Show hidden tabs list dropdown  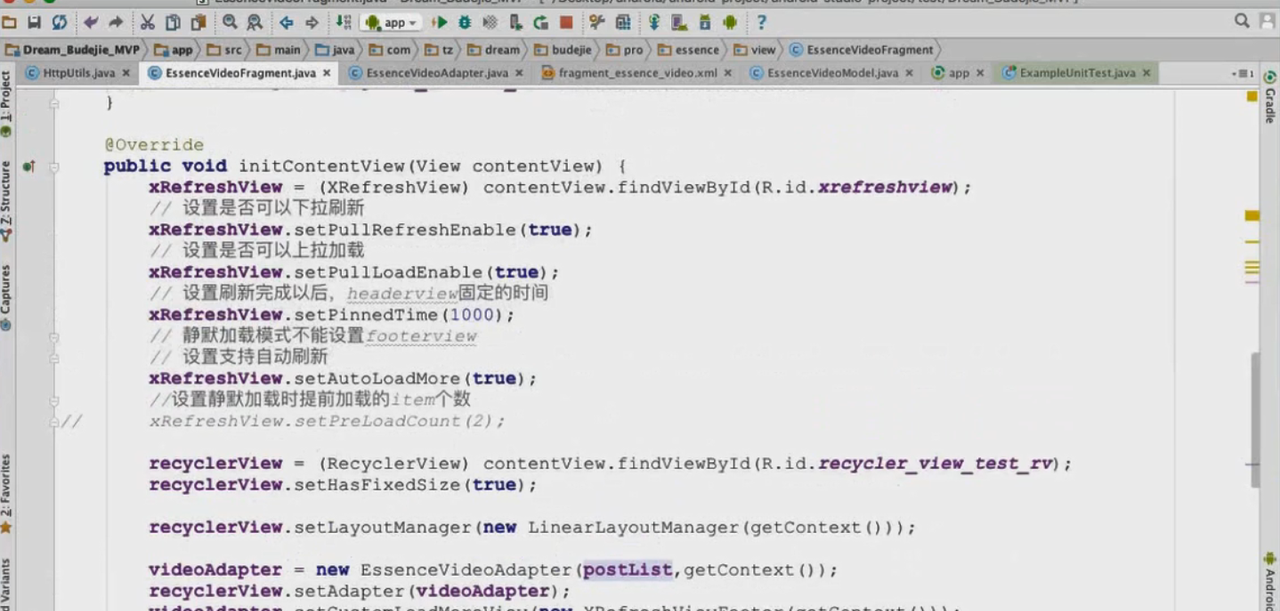pyautogui.click(x=1243, y=74)
